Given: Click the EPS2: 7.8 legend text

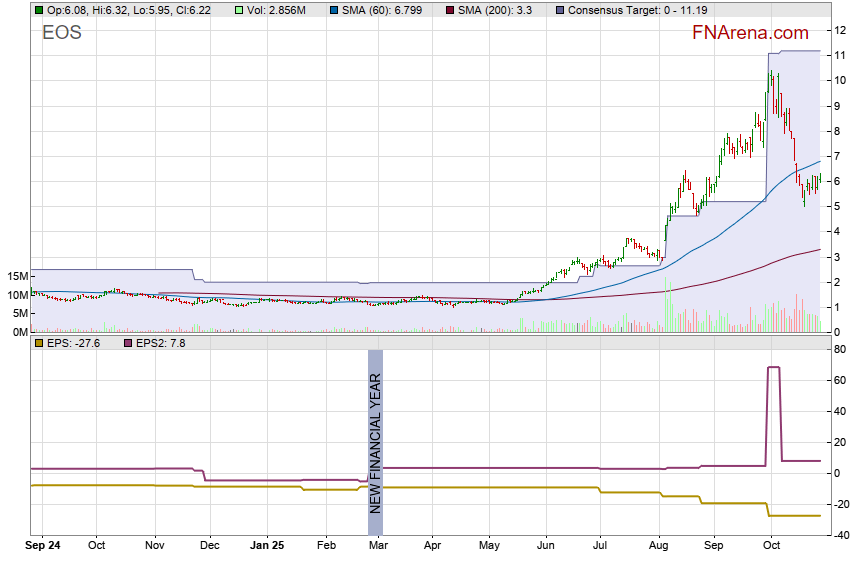Looking at the screenshot, I should 160,343.
